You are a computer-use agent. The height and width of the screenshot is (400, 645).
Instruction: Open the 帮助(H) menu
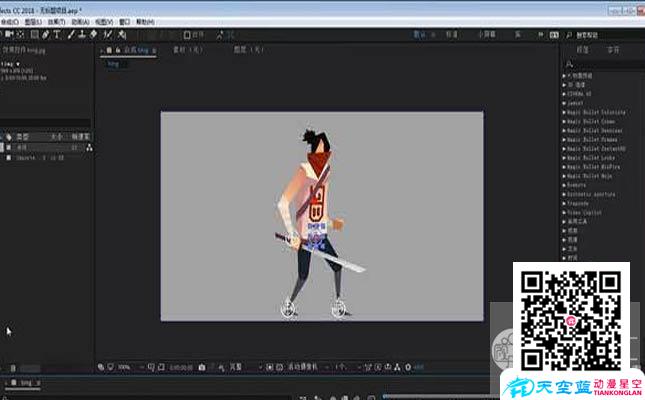[x=145, y=22]
